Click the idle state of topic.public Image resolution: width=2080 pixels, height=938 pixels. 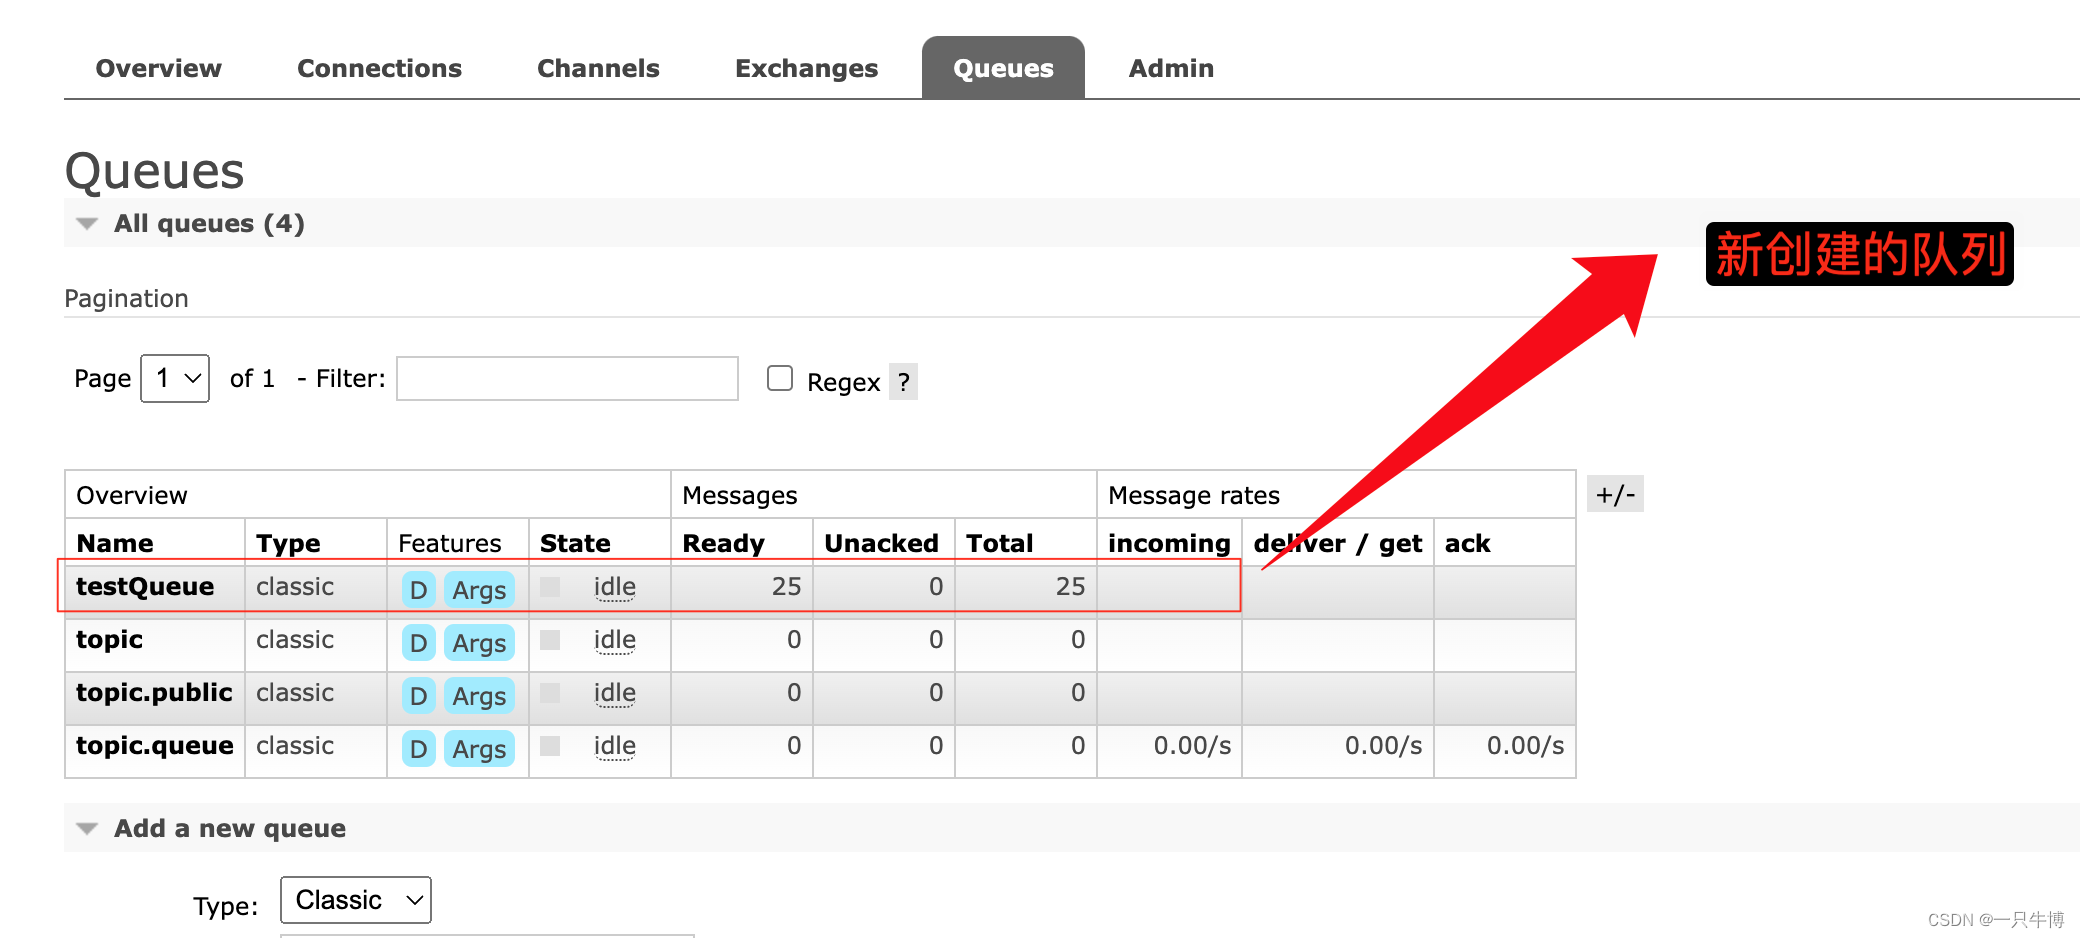614,693
